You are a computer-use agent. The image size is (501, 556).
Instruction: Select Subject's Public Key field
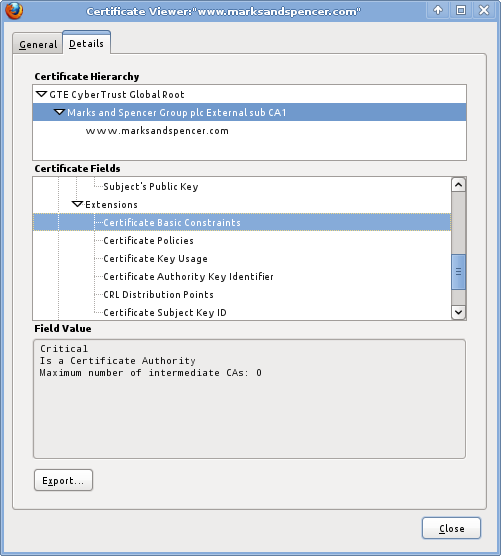[x=242, y=187]
